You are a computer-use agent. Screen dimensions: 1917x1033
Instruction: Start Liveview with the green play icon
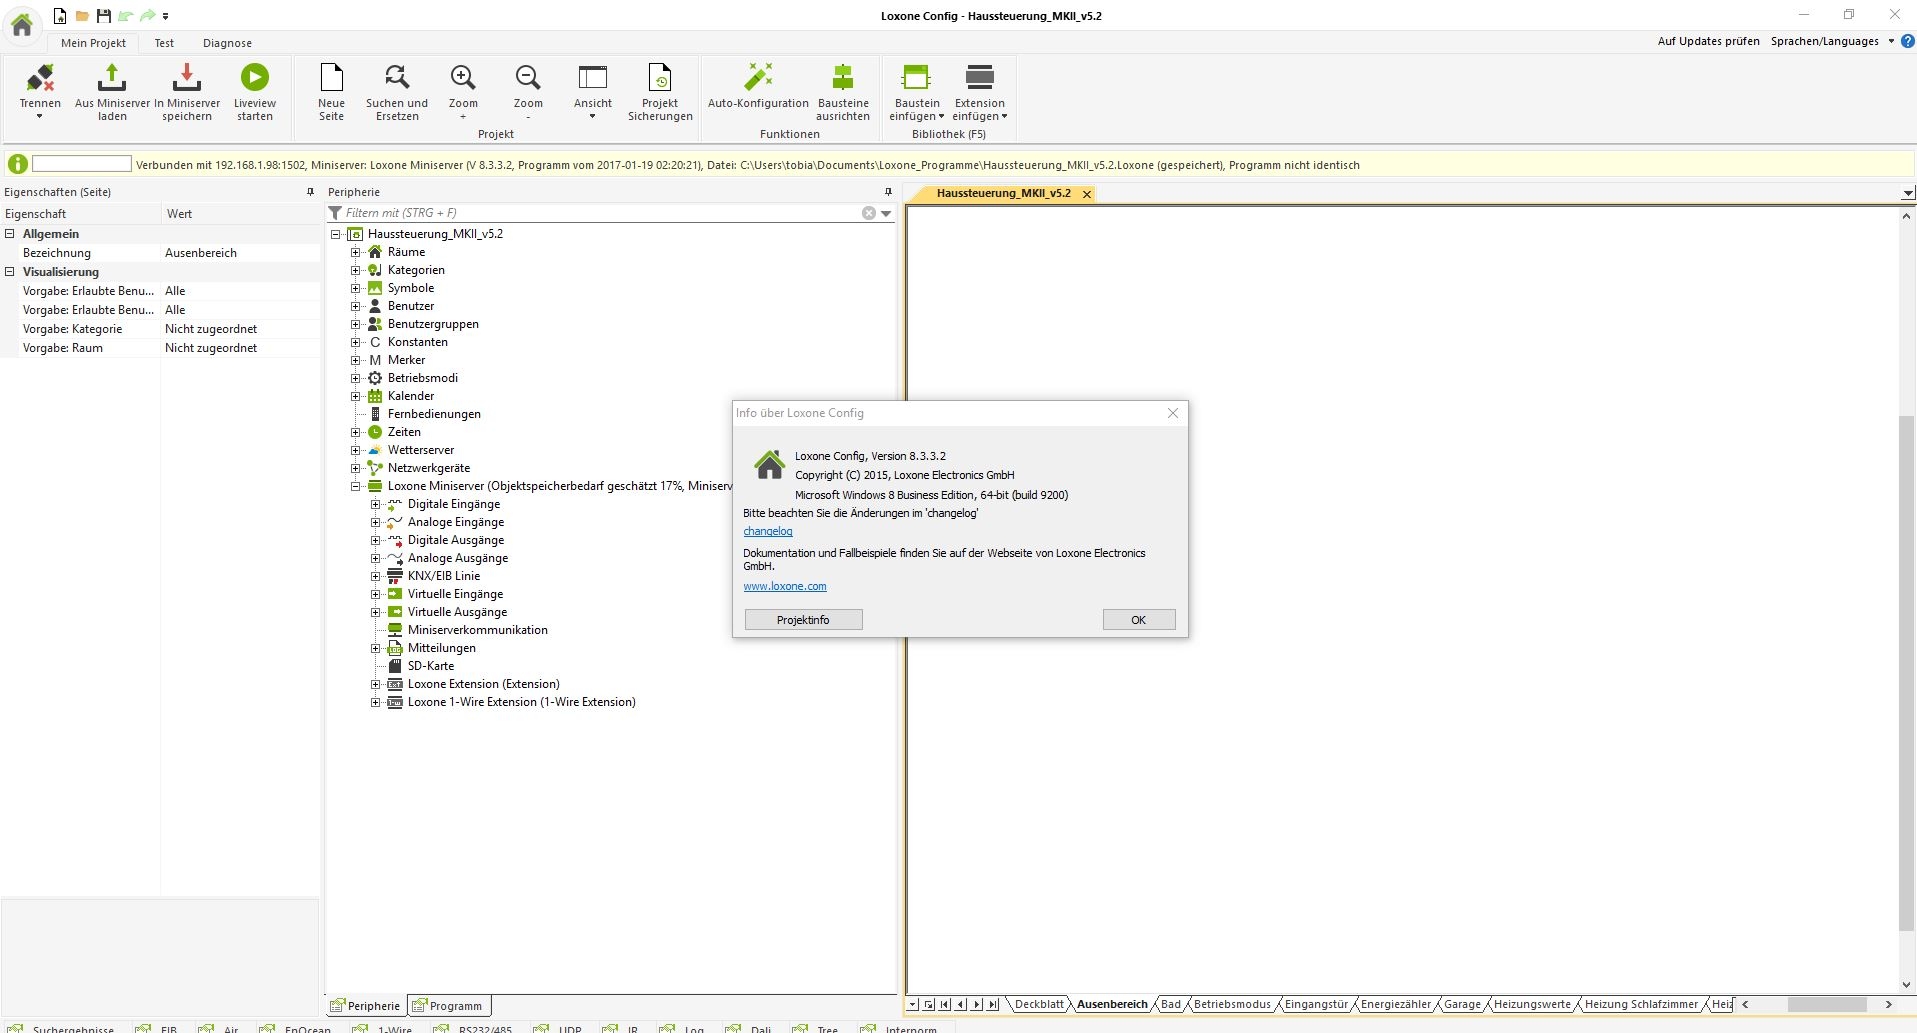point(255,77)
